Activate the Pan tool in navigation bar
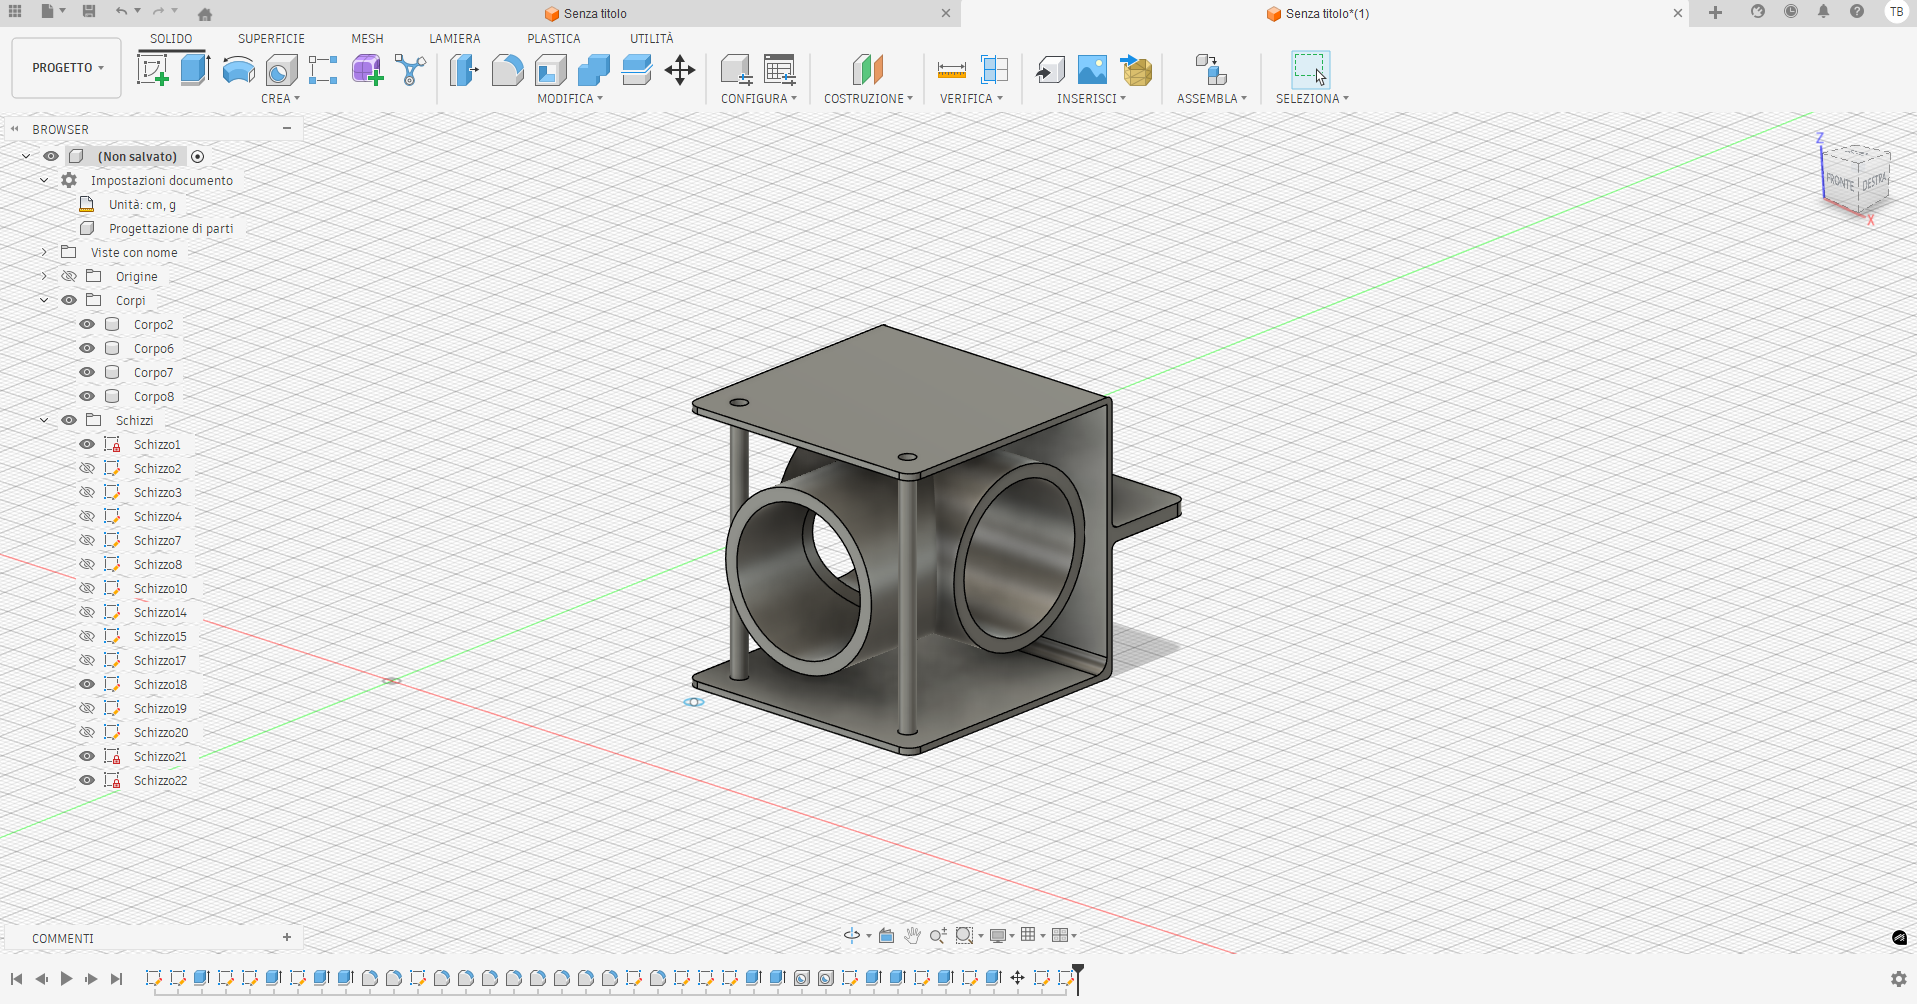 coord(912,936)
